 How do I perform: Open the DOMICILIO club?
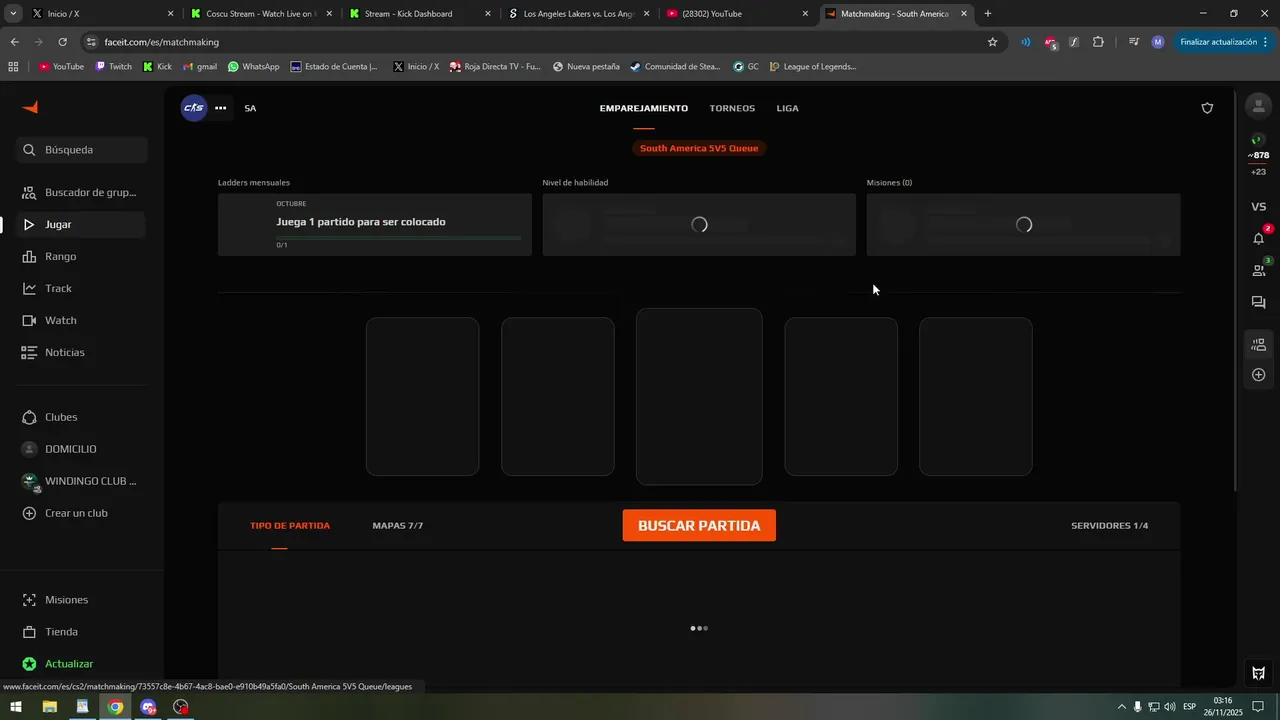pos(82,449)
